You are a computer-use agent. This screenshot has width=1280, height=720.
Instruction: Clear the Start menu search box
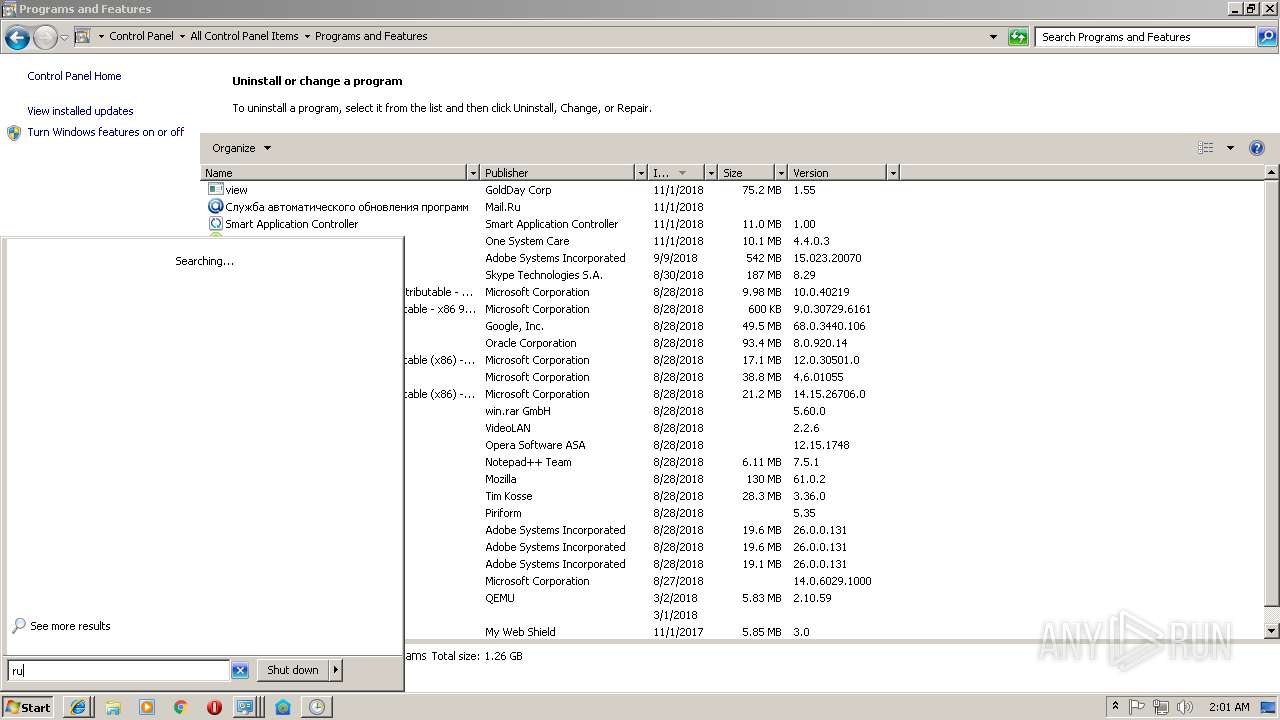(x=240, y=671)
